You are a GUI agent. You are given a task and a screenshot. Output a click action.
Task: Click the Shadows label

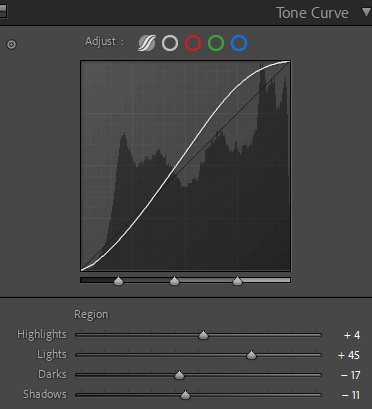[45, 394]
